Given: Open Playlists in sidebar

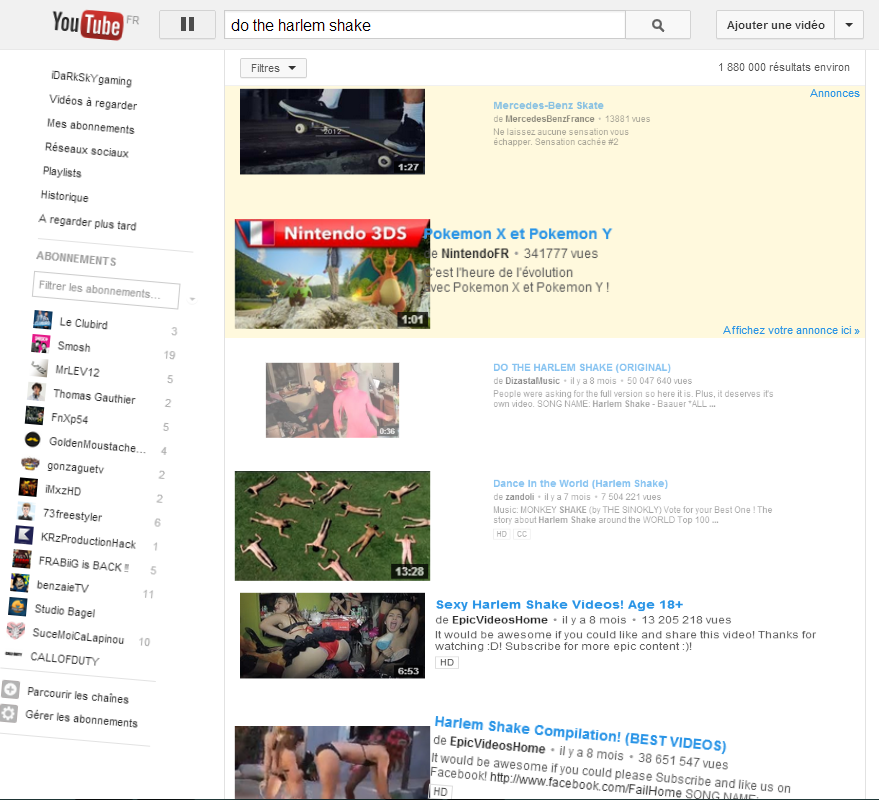Looking at the screenshot, I should click(x=62, y=172).
